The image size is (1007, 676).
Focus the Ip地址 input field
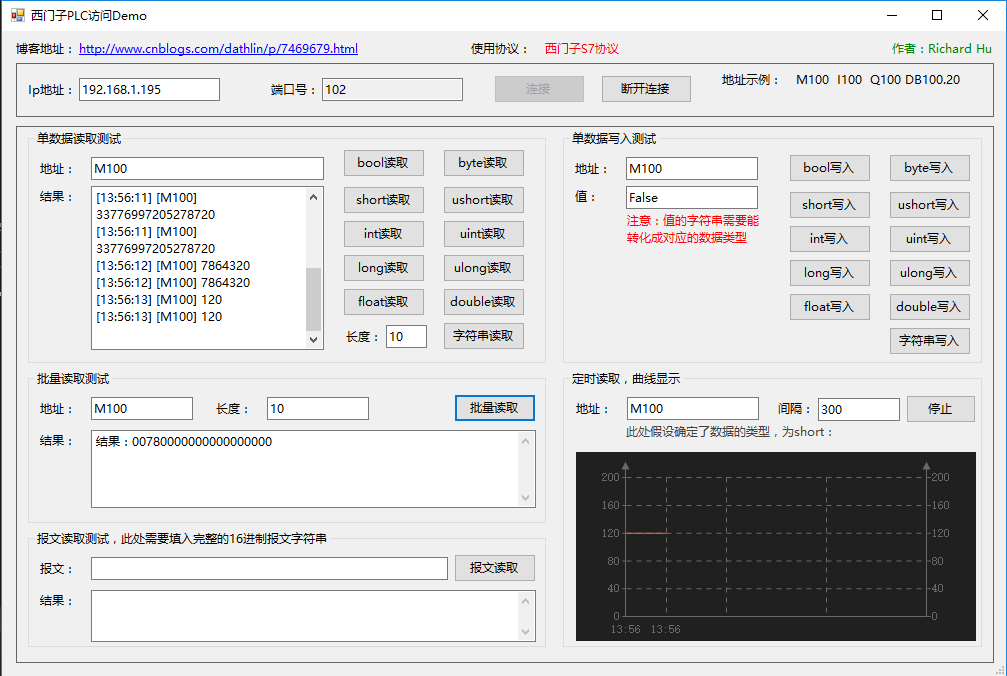[x=149, y=90]
